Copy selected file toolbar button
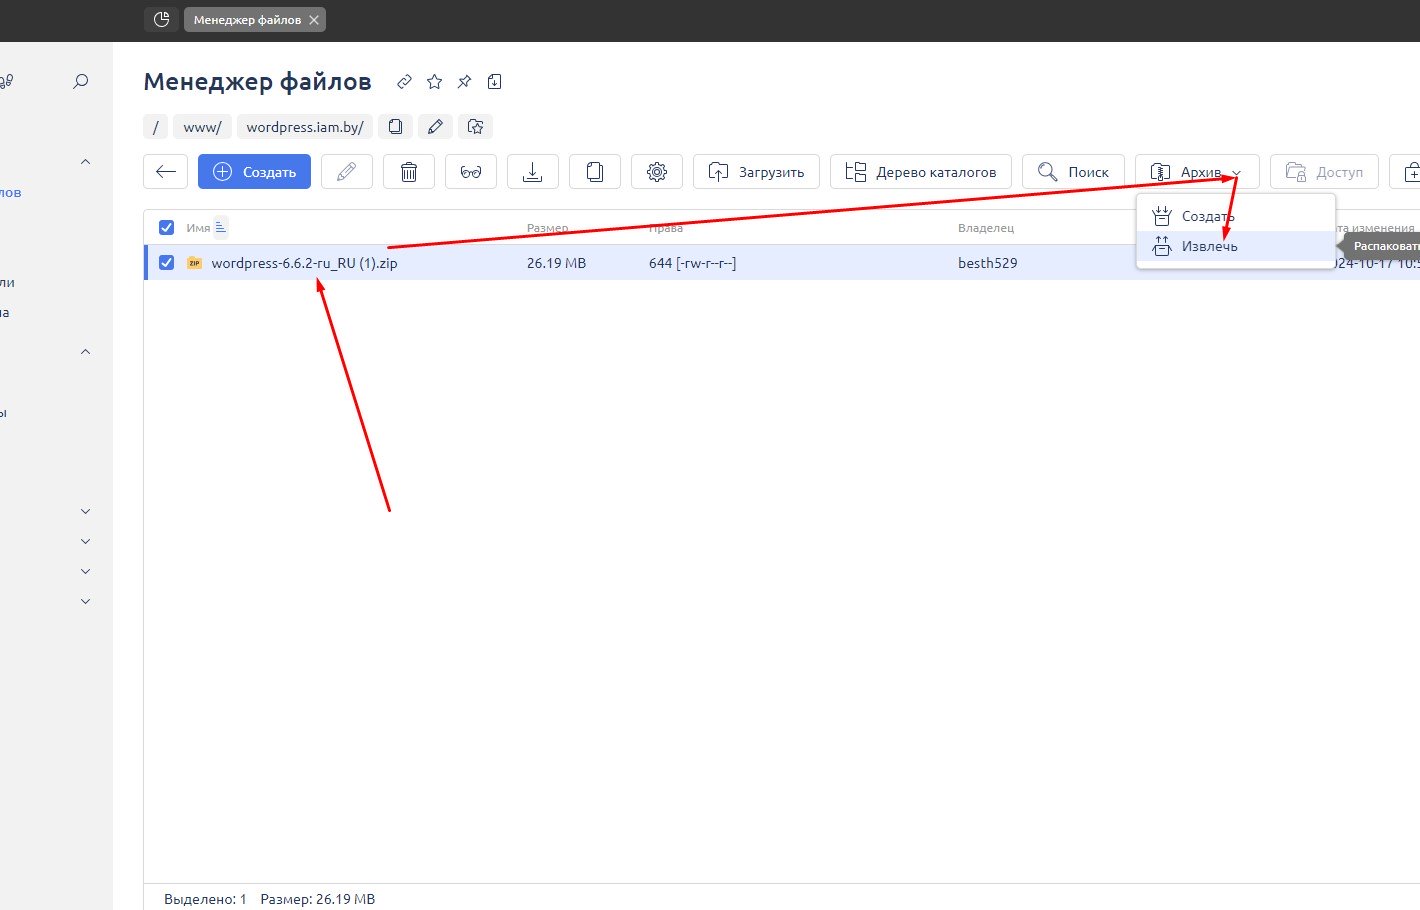Image resolution: width=1420 pixels, height=910 pixels. [595, 172]
